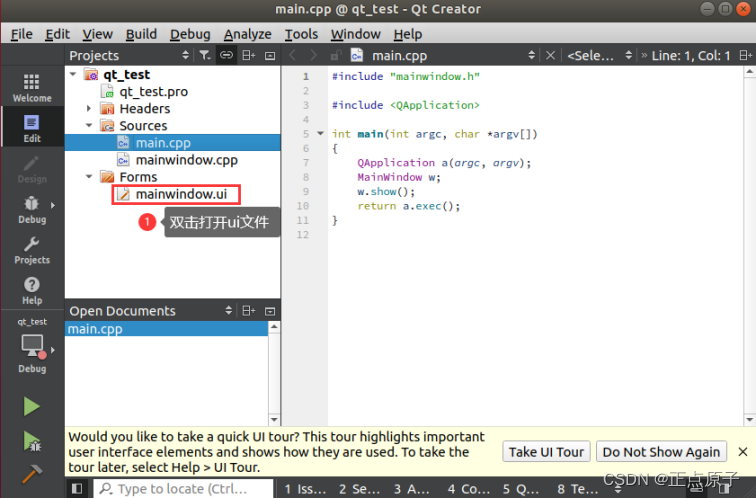
Task: Run the project with green play button
Action: pos(32,406)
